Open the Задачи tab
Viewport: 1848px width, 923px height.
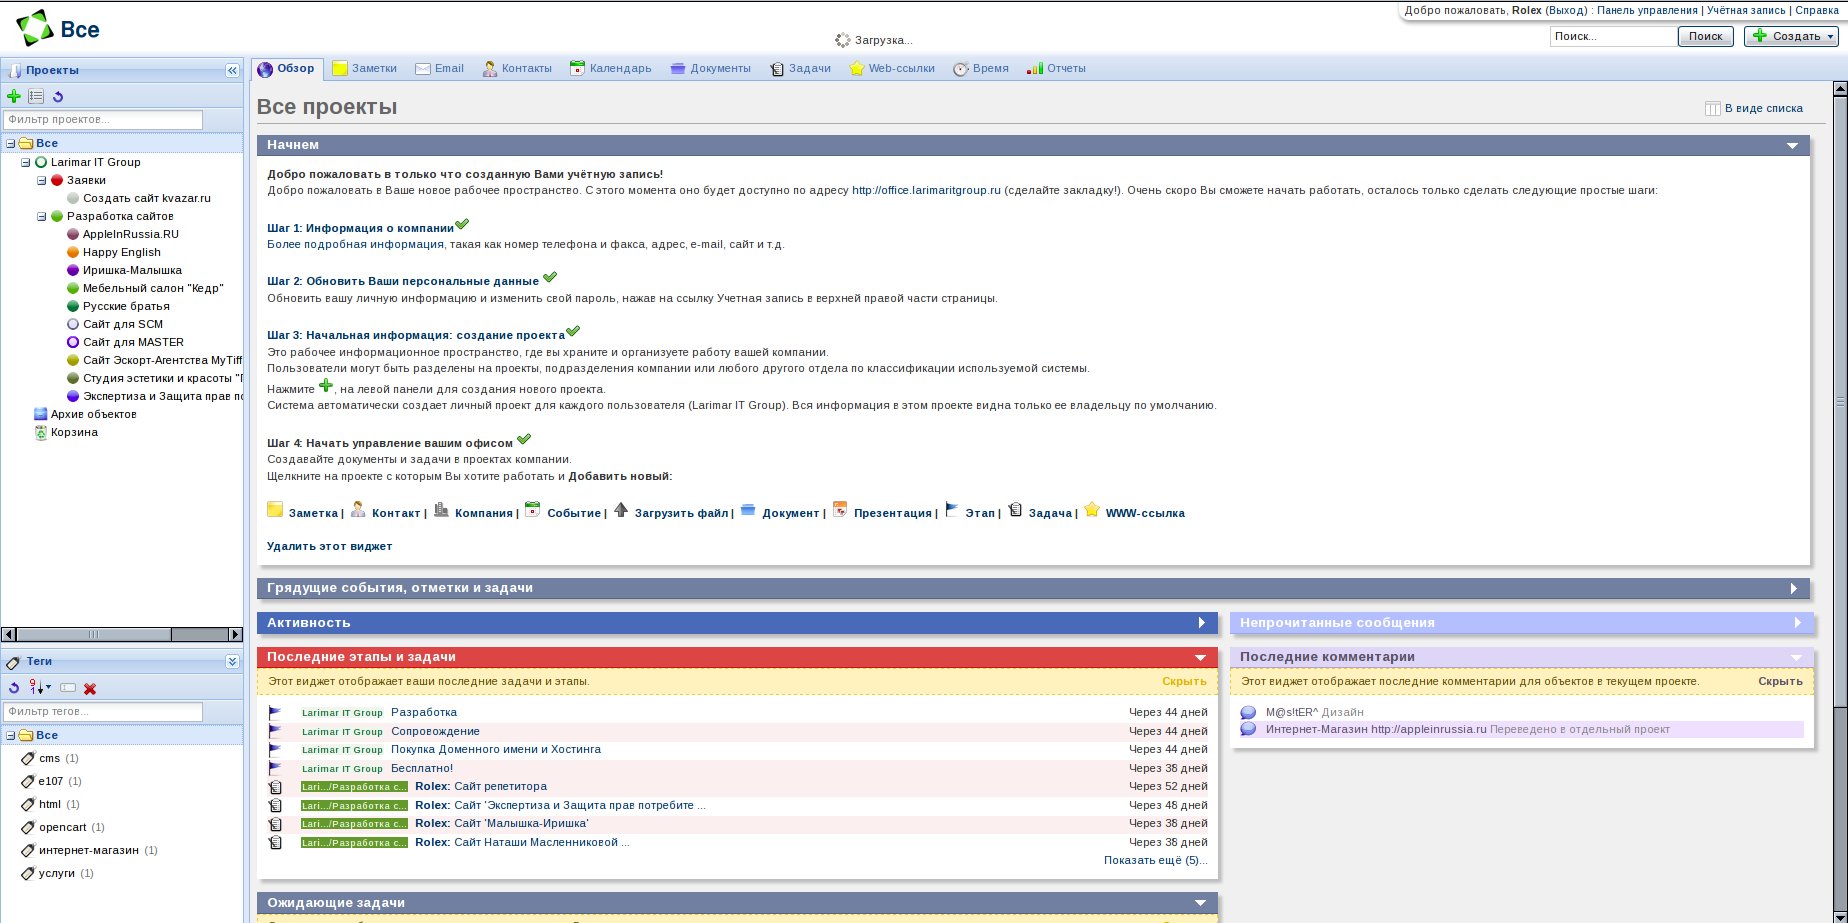(x=800, y=69)
